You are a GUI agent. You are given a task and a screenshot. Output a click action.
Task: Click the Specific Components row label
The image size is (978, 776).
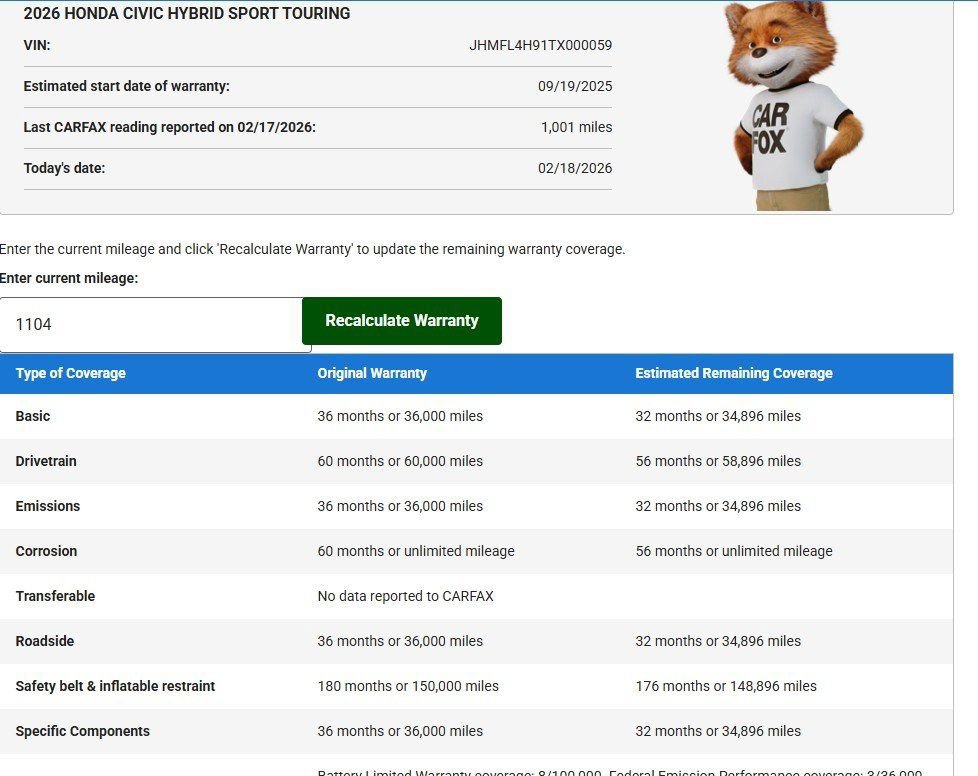[83, 731]
